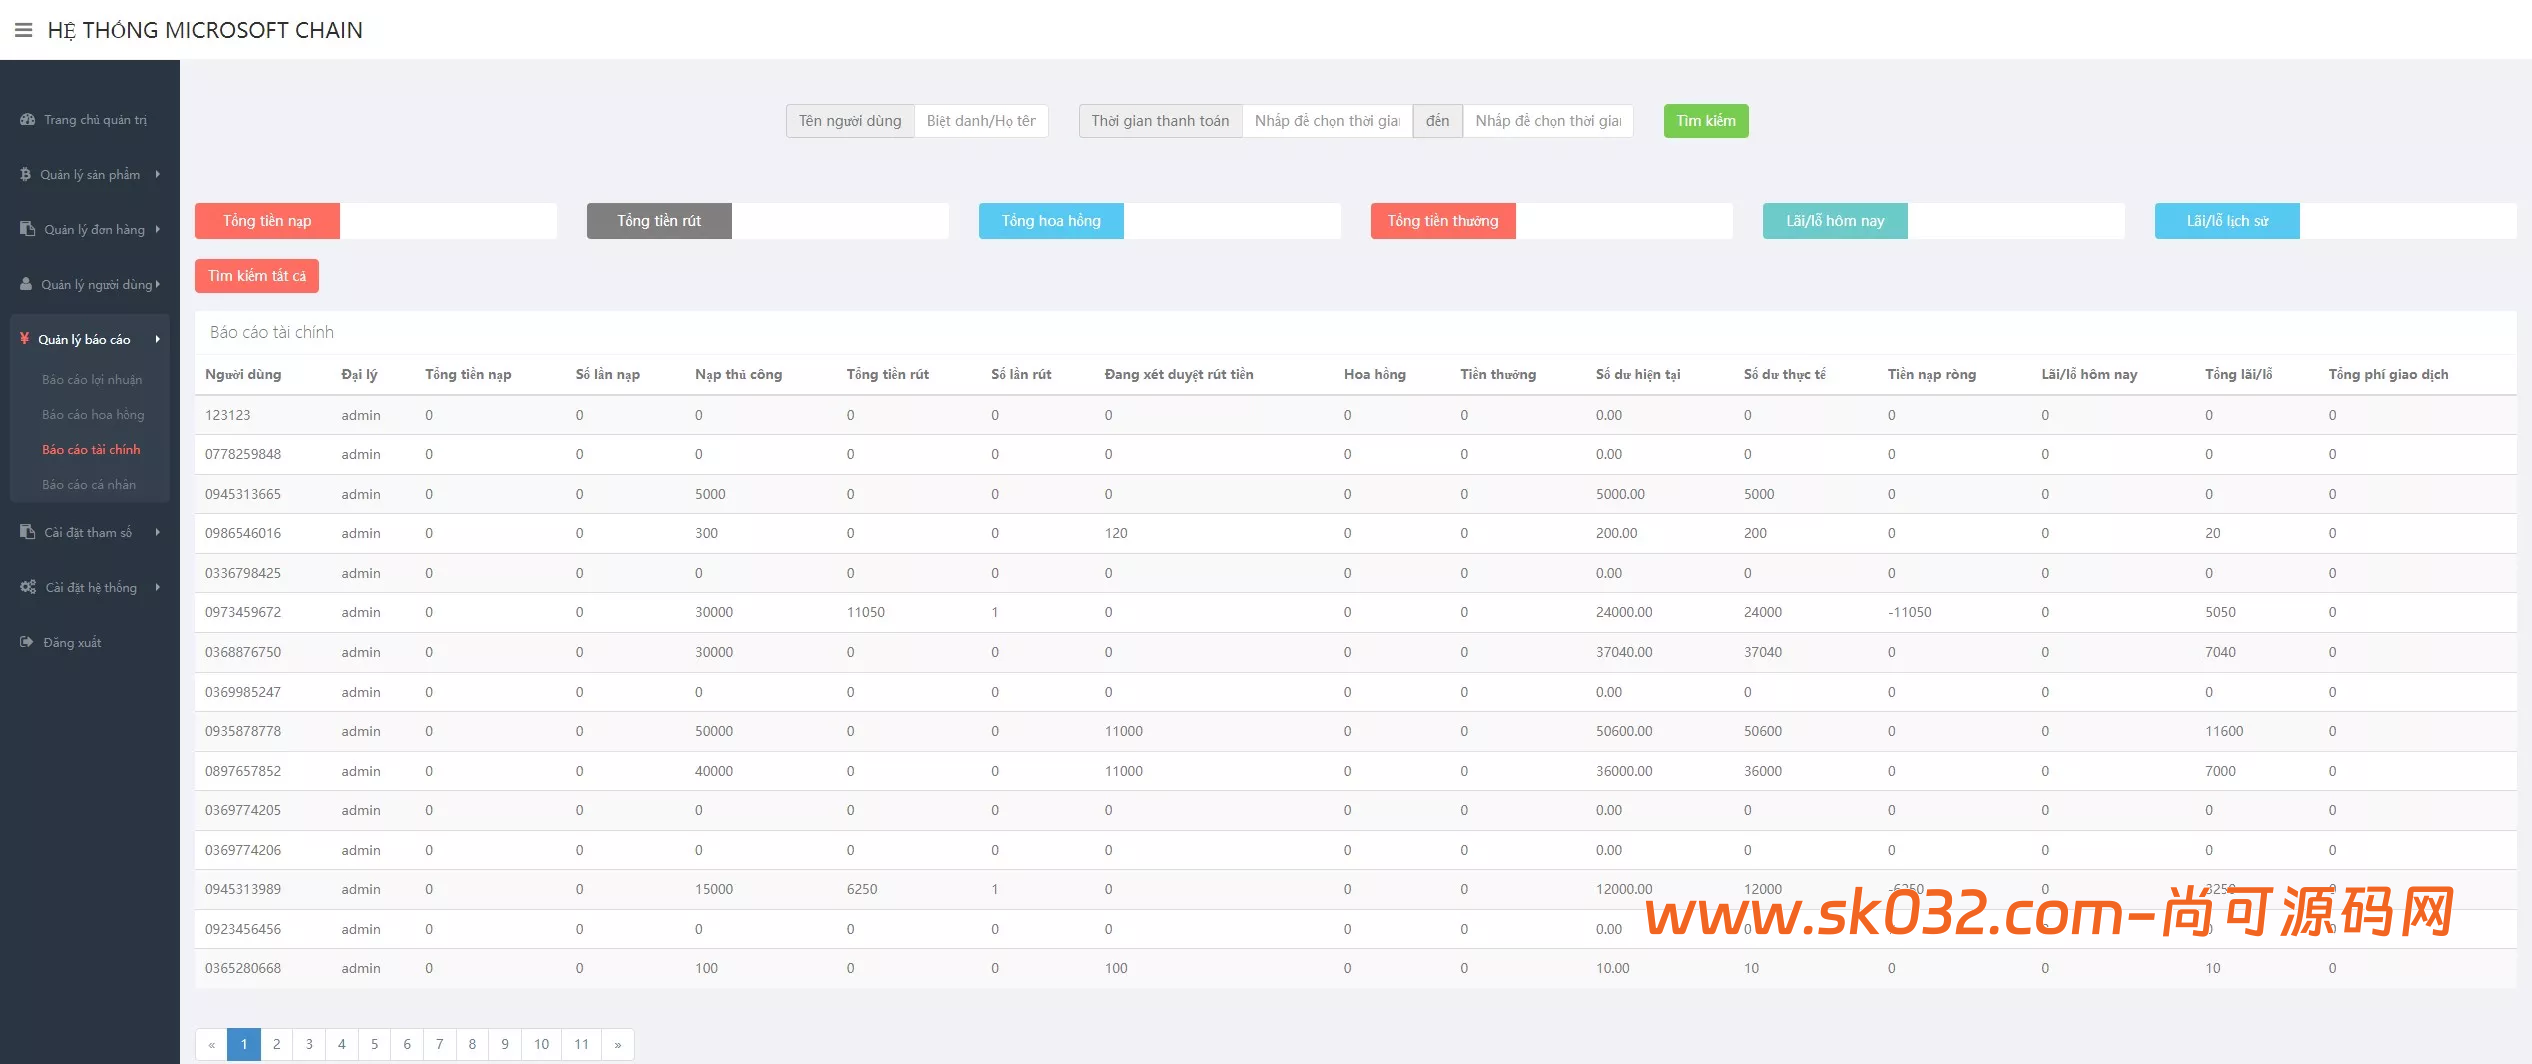2532x1064 pixels.
Task: Click the yen icon beside Quản lý báo cáo
Action: tap(24, 339)
